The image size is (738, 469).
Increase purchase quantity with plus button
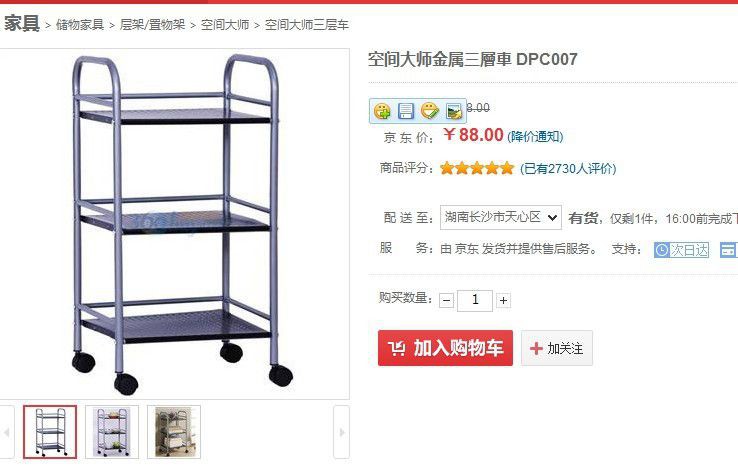[503, 300]
